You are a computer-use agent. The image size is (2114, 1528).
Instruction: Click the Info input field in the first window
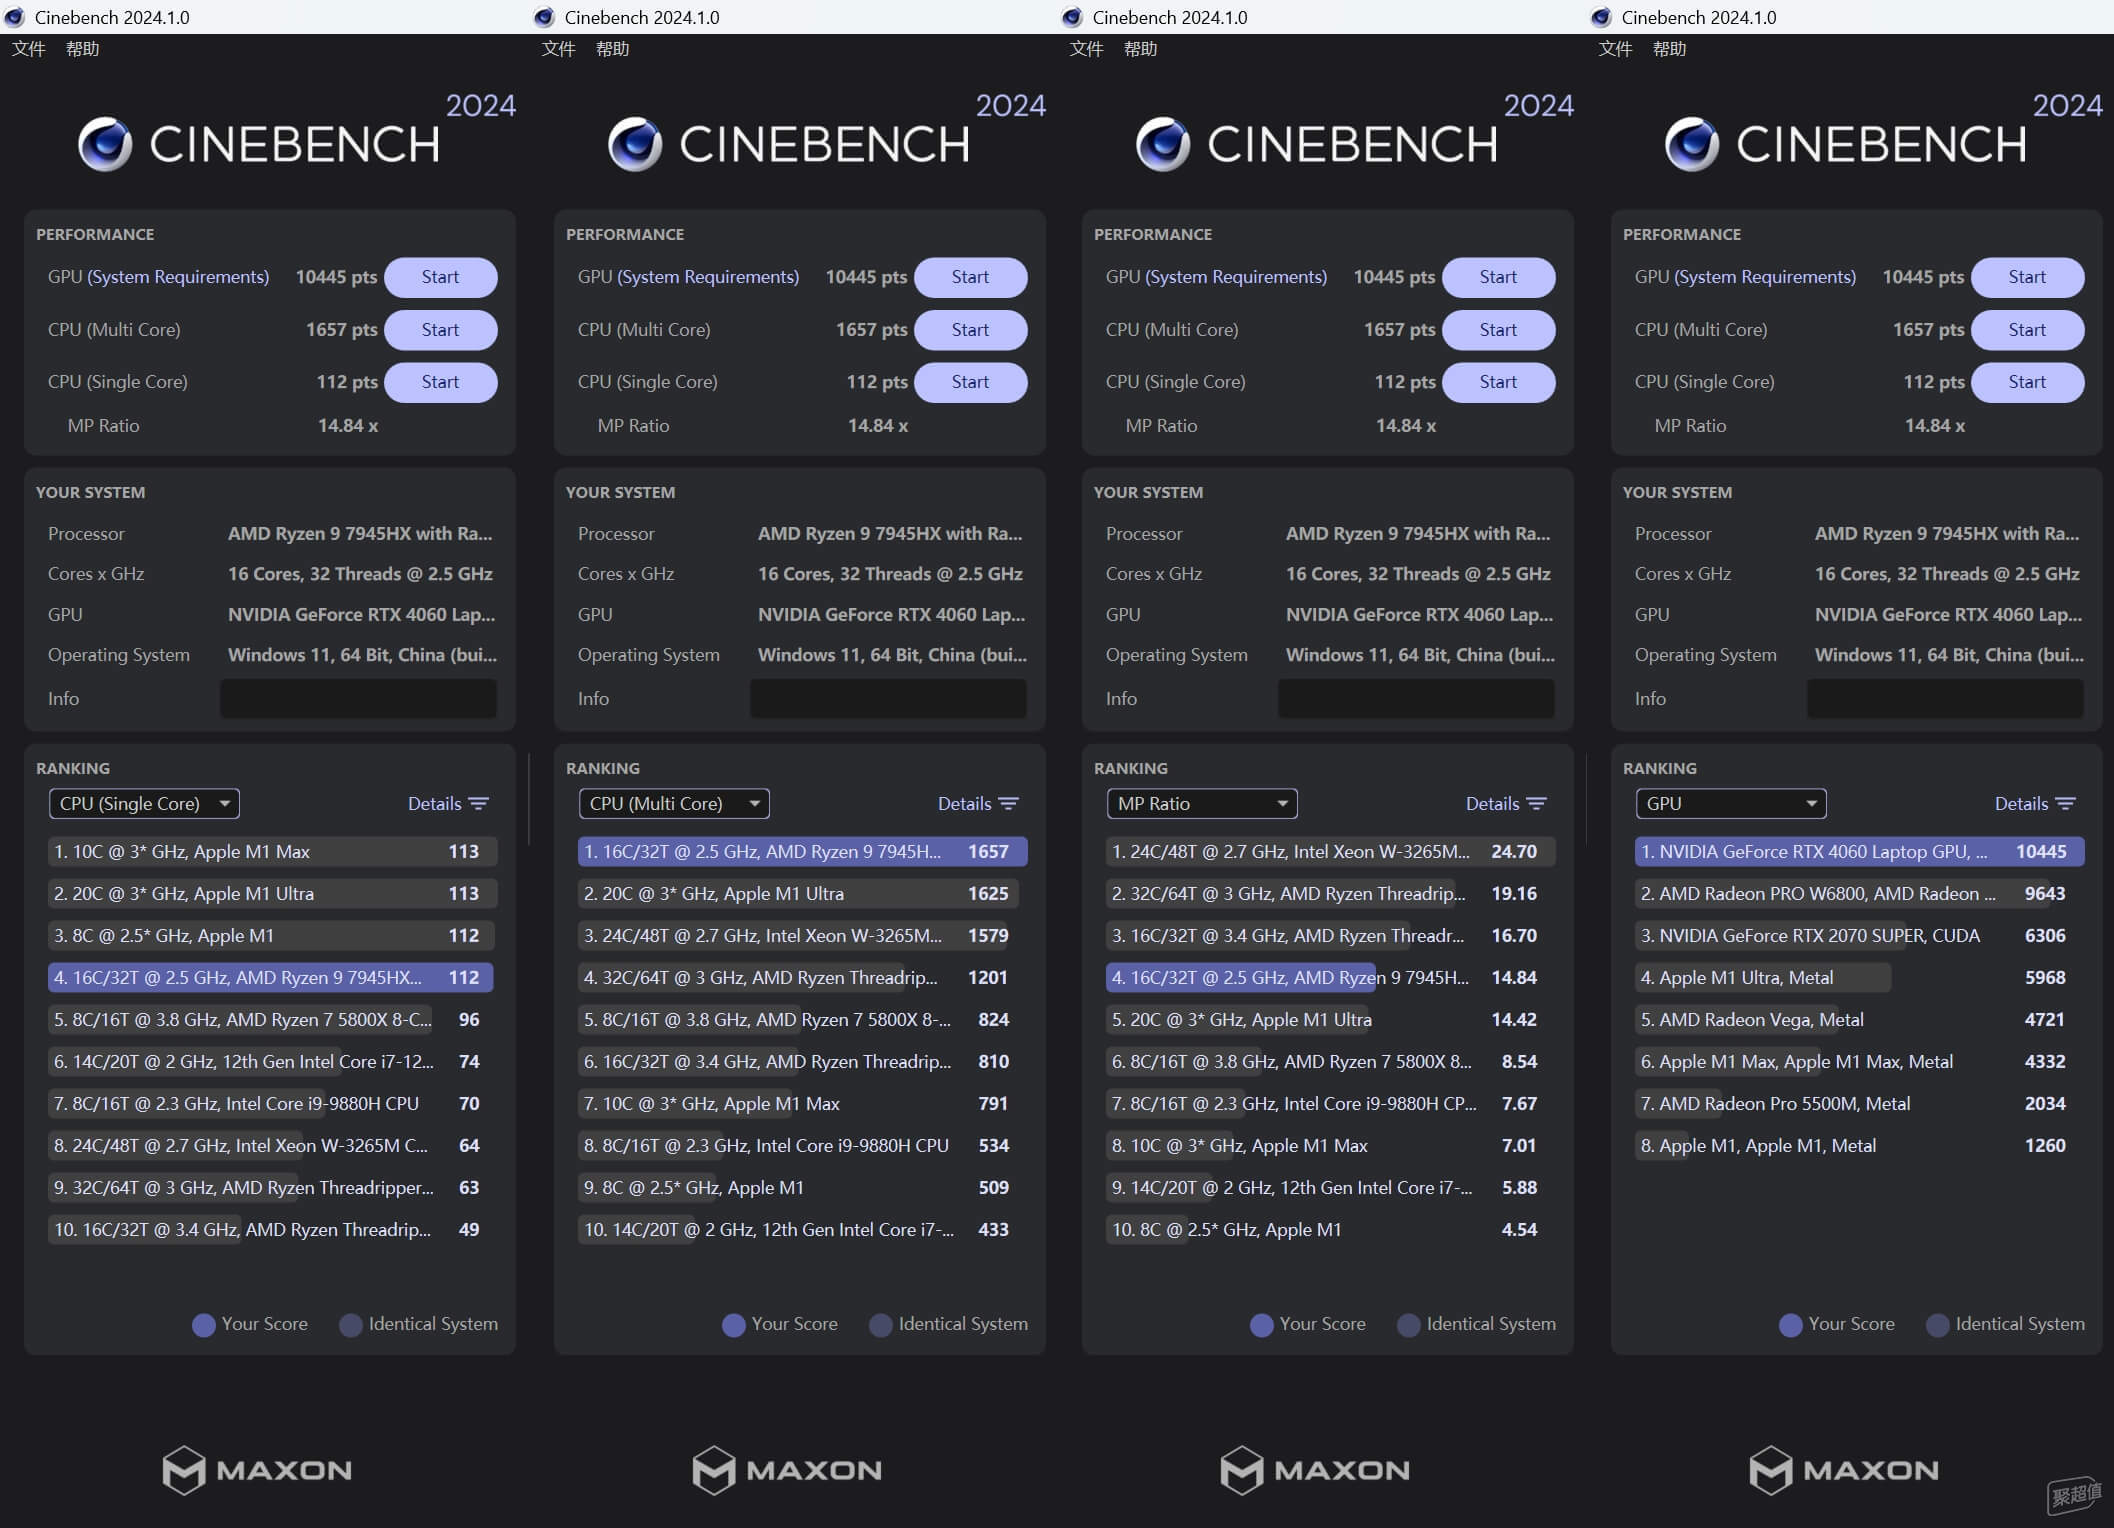click(x=358, y=698)
